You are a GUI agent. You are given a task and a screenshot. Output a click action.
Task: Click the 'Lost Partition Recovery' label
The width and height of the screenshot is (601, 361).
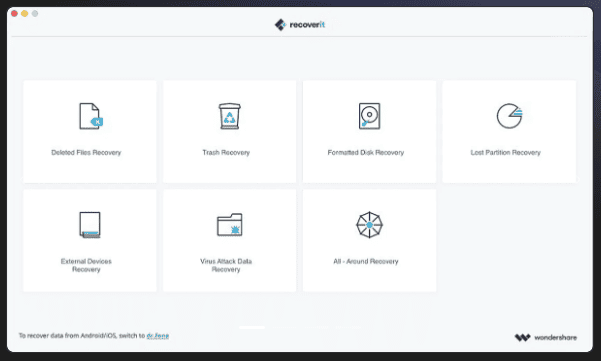coord(506,153)
